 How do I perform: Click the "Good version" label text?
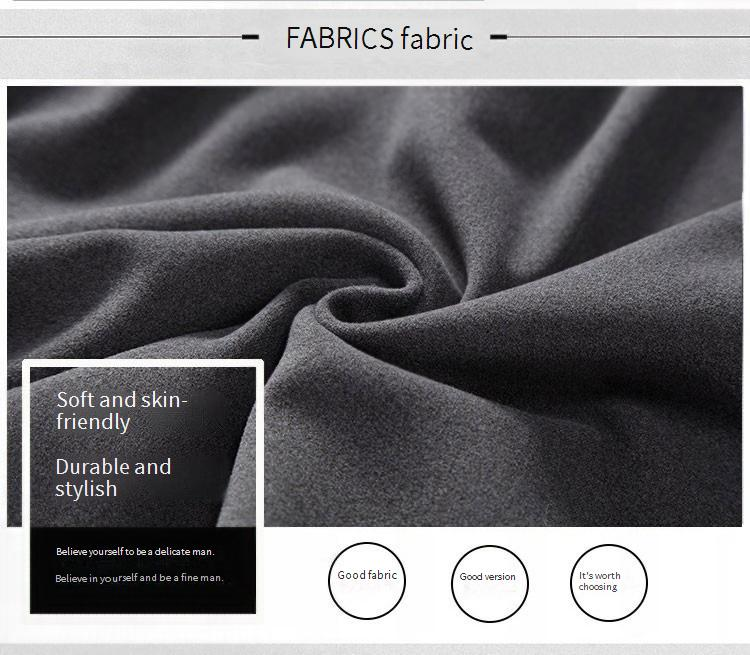pos(488,577)
